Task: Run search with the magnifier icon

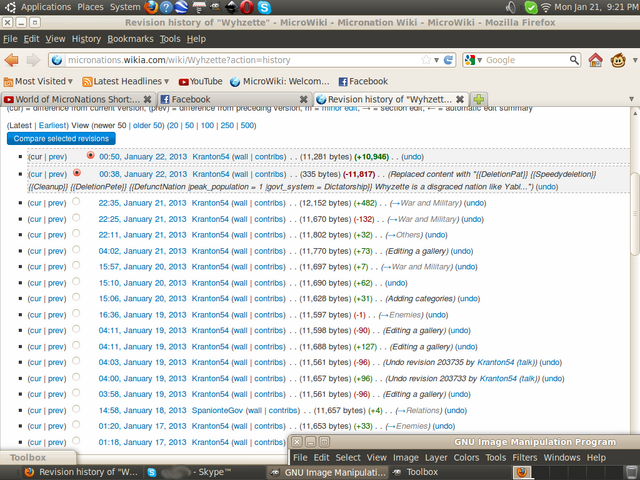Action: click(574, 60)
